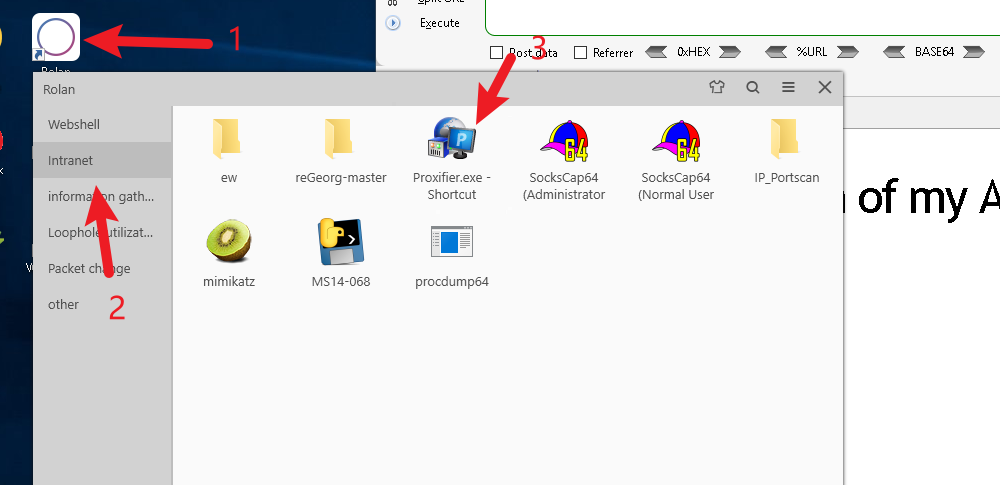Enable the Post data checkbox
The image size is (1000, 485).
pyautogui.click(x=496, y=52)
